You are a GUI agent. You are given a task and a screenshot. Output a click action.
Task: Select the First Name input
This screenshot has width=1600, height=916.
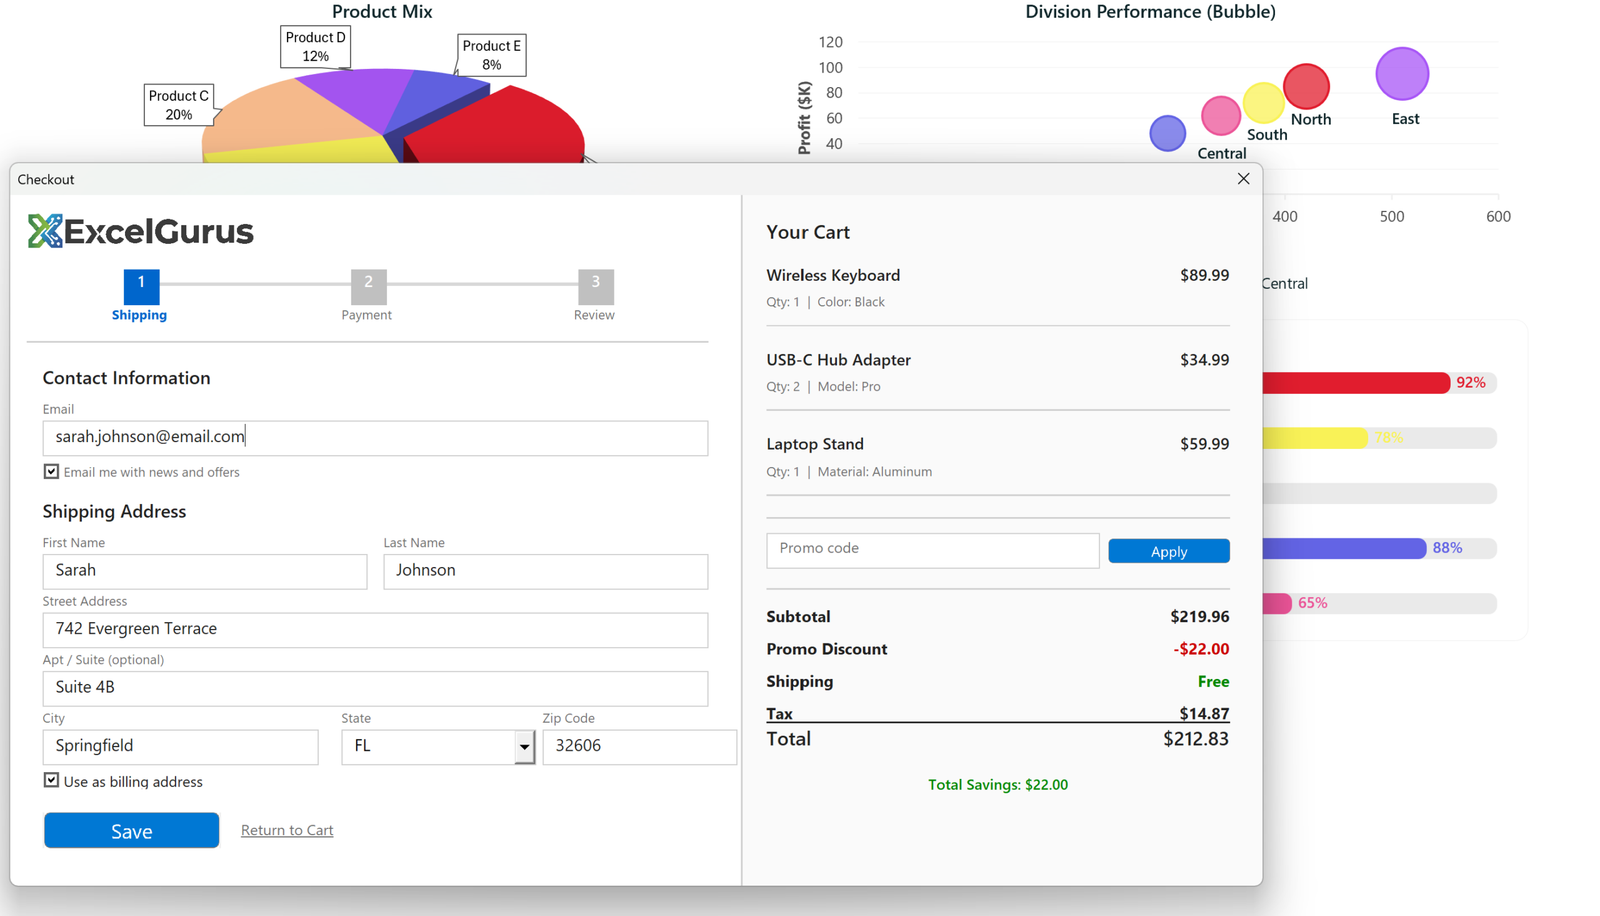pyautogui.click(x=204, y=571)
